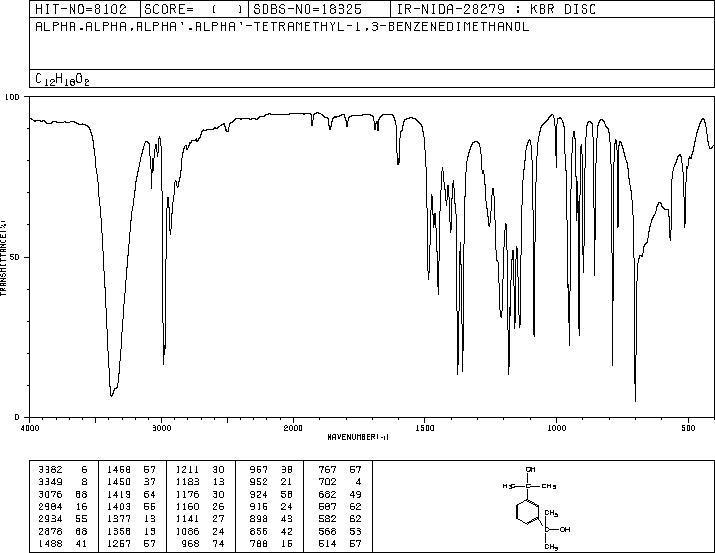Click peak table entry 1176
This screenshot has height=553, width=715.
(x=187, y=494)
